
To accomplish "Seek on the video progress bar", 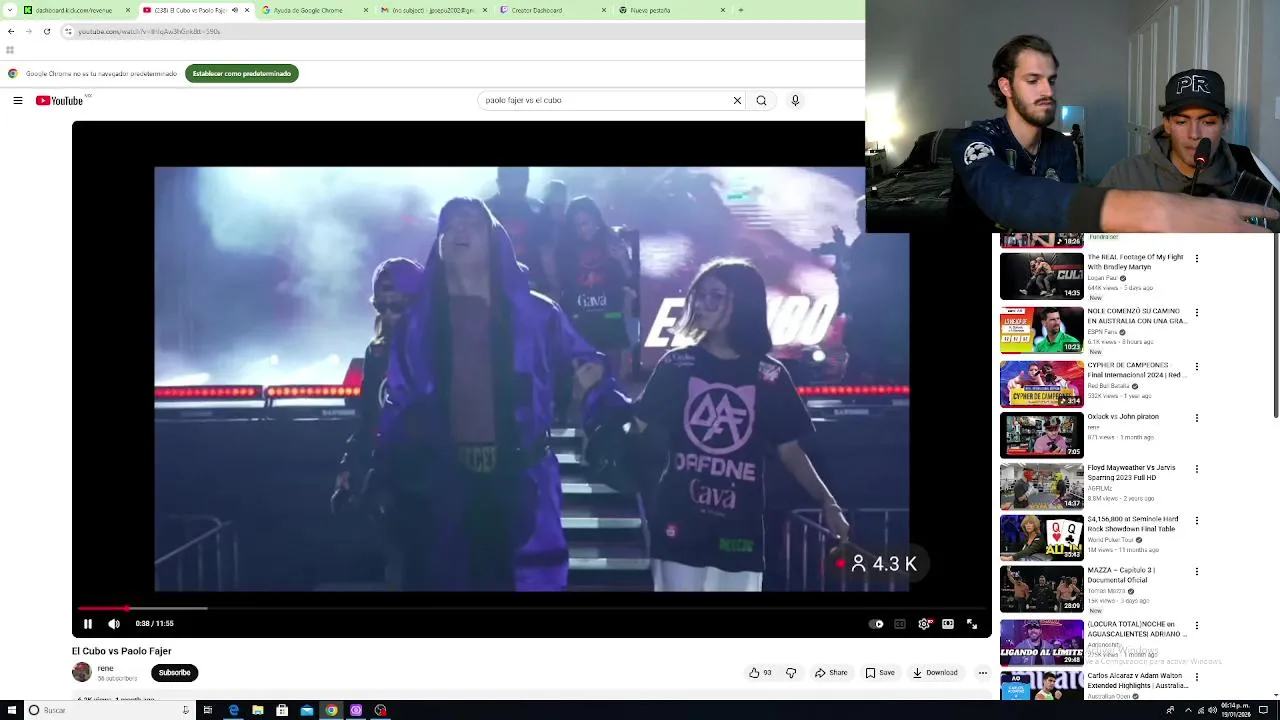I will 531,608.
